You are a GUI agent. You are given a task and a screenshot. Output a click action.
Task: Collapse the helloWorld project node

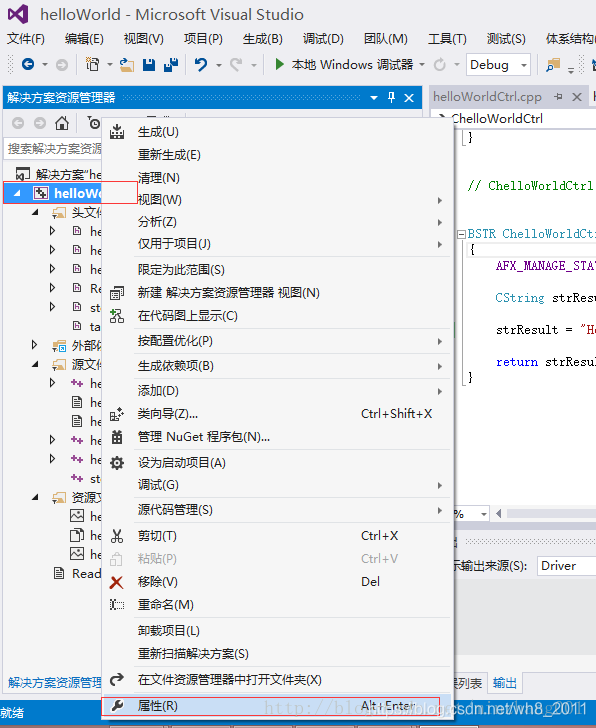coord(17,193)
